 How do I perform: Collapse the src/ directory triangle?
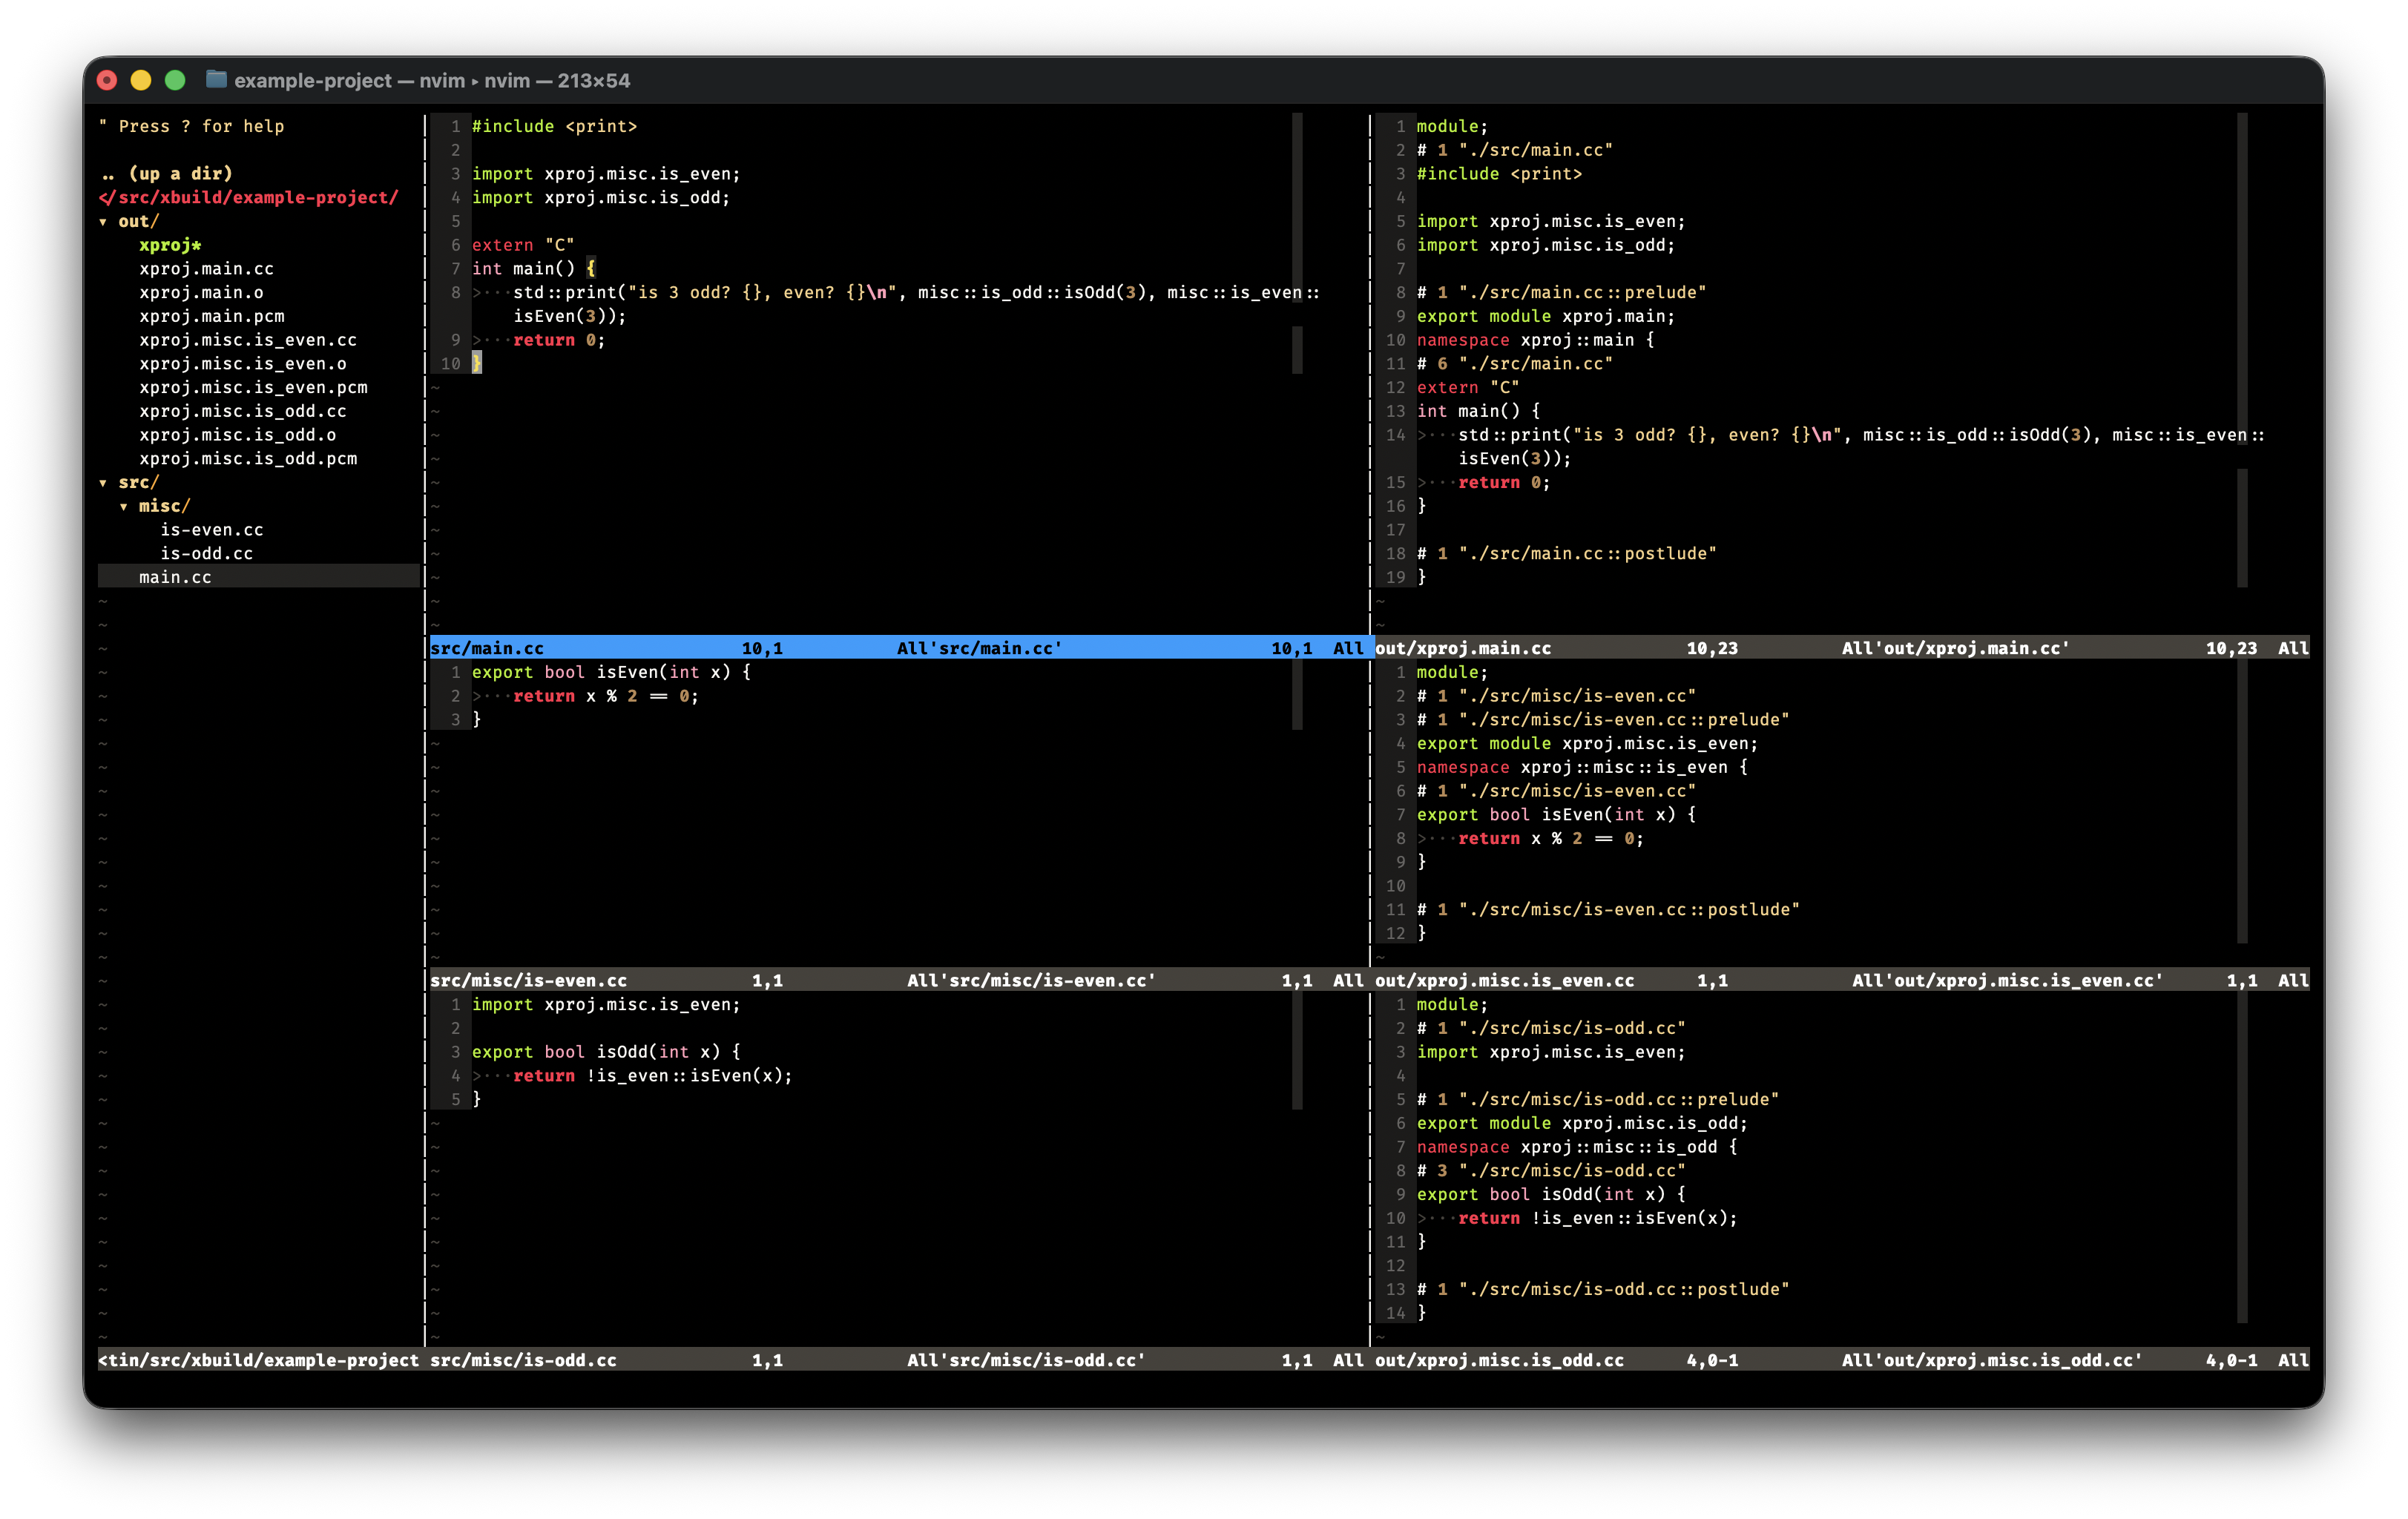103,483
